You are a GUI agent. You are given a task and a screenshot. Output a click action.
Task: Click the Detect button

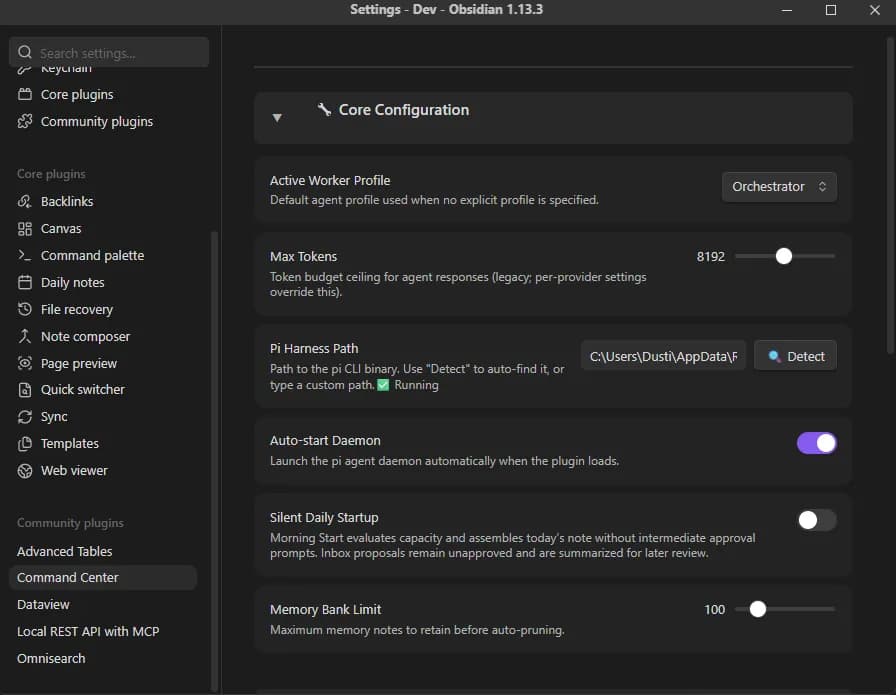click(795, 356)
